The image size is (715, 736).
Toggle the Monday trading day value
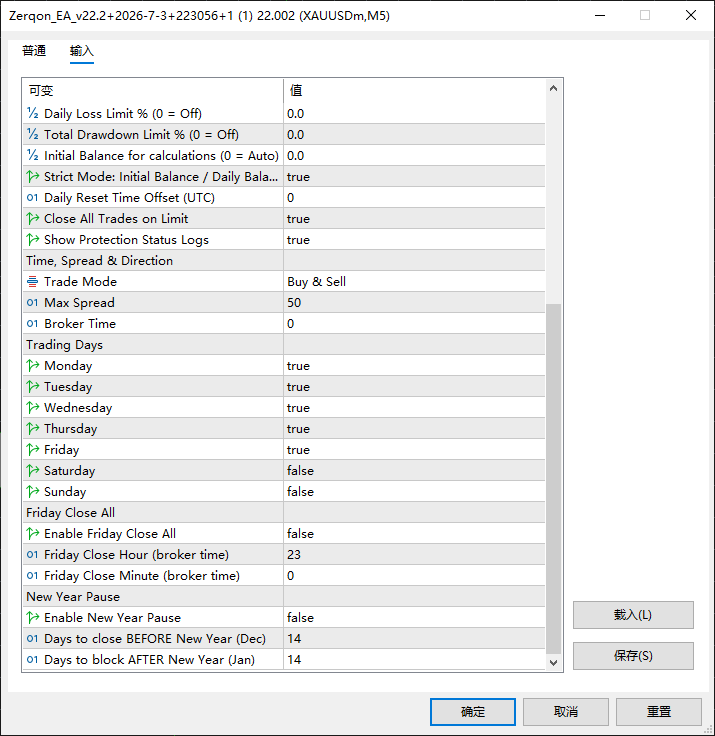pyautogui.click(x=414, y=366)
